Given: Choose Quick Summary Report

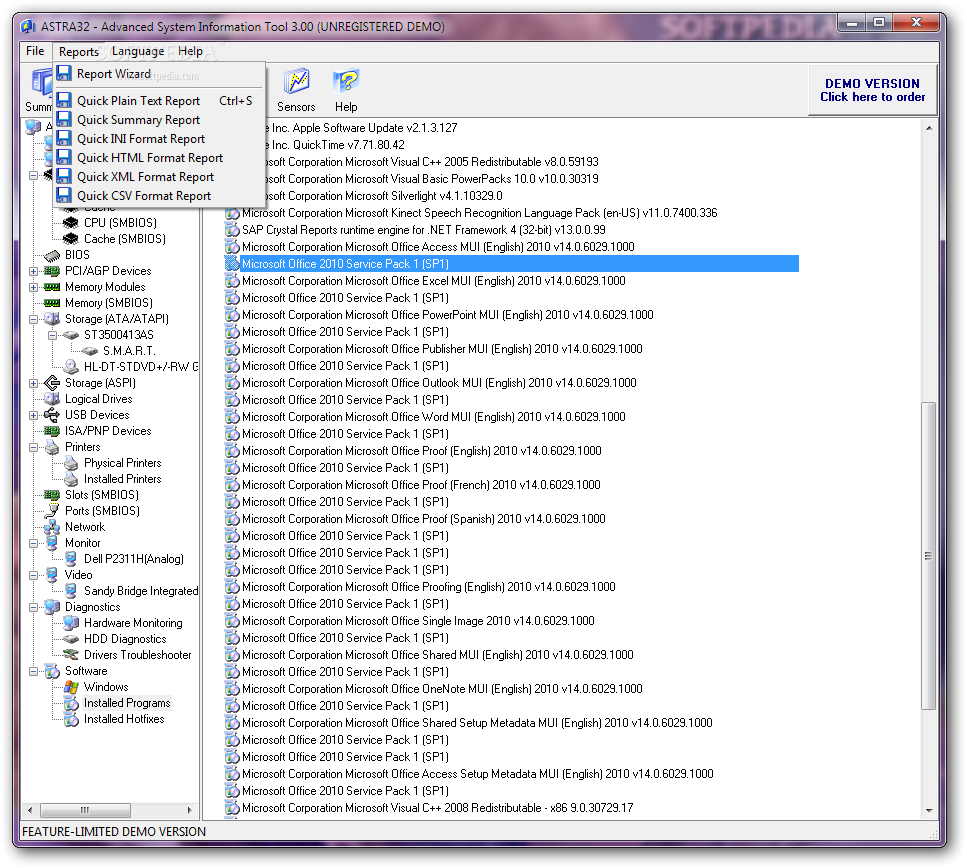Looking at the screenshot, I should point(159,120).
